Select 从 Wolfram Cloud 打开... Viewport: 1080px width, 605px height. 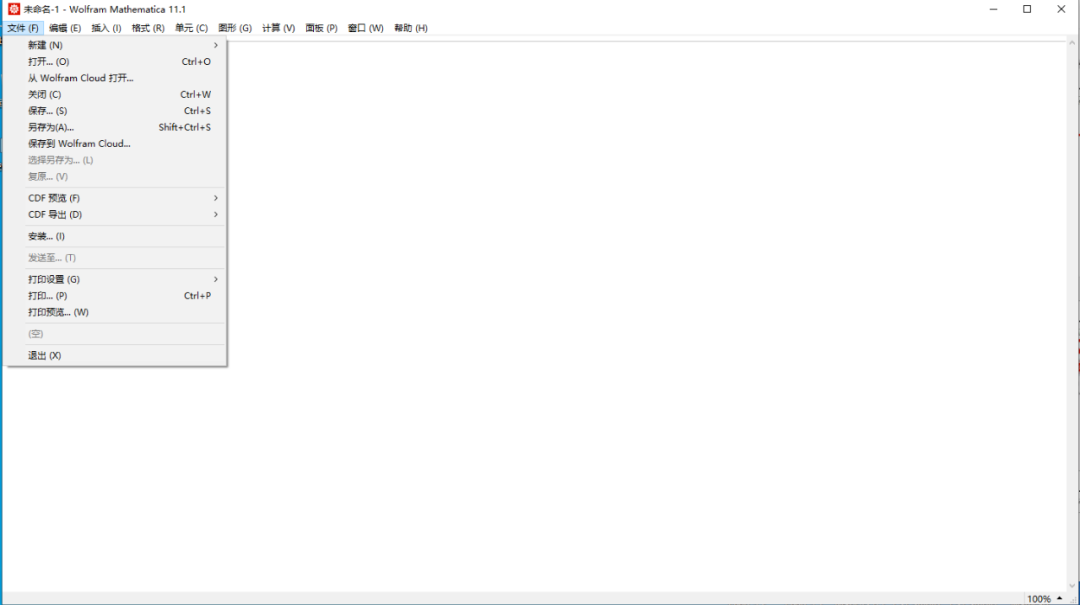point(116,79)
